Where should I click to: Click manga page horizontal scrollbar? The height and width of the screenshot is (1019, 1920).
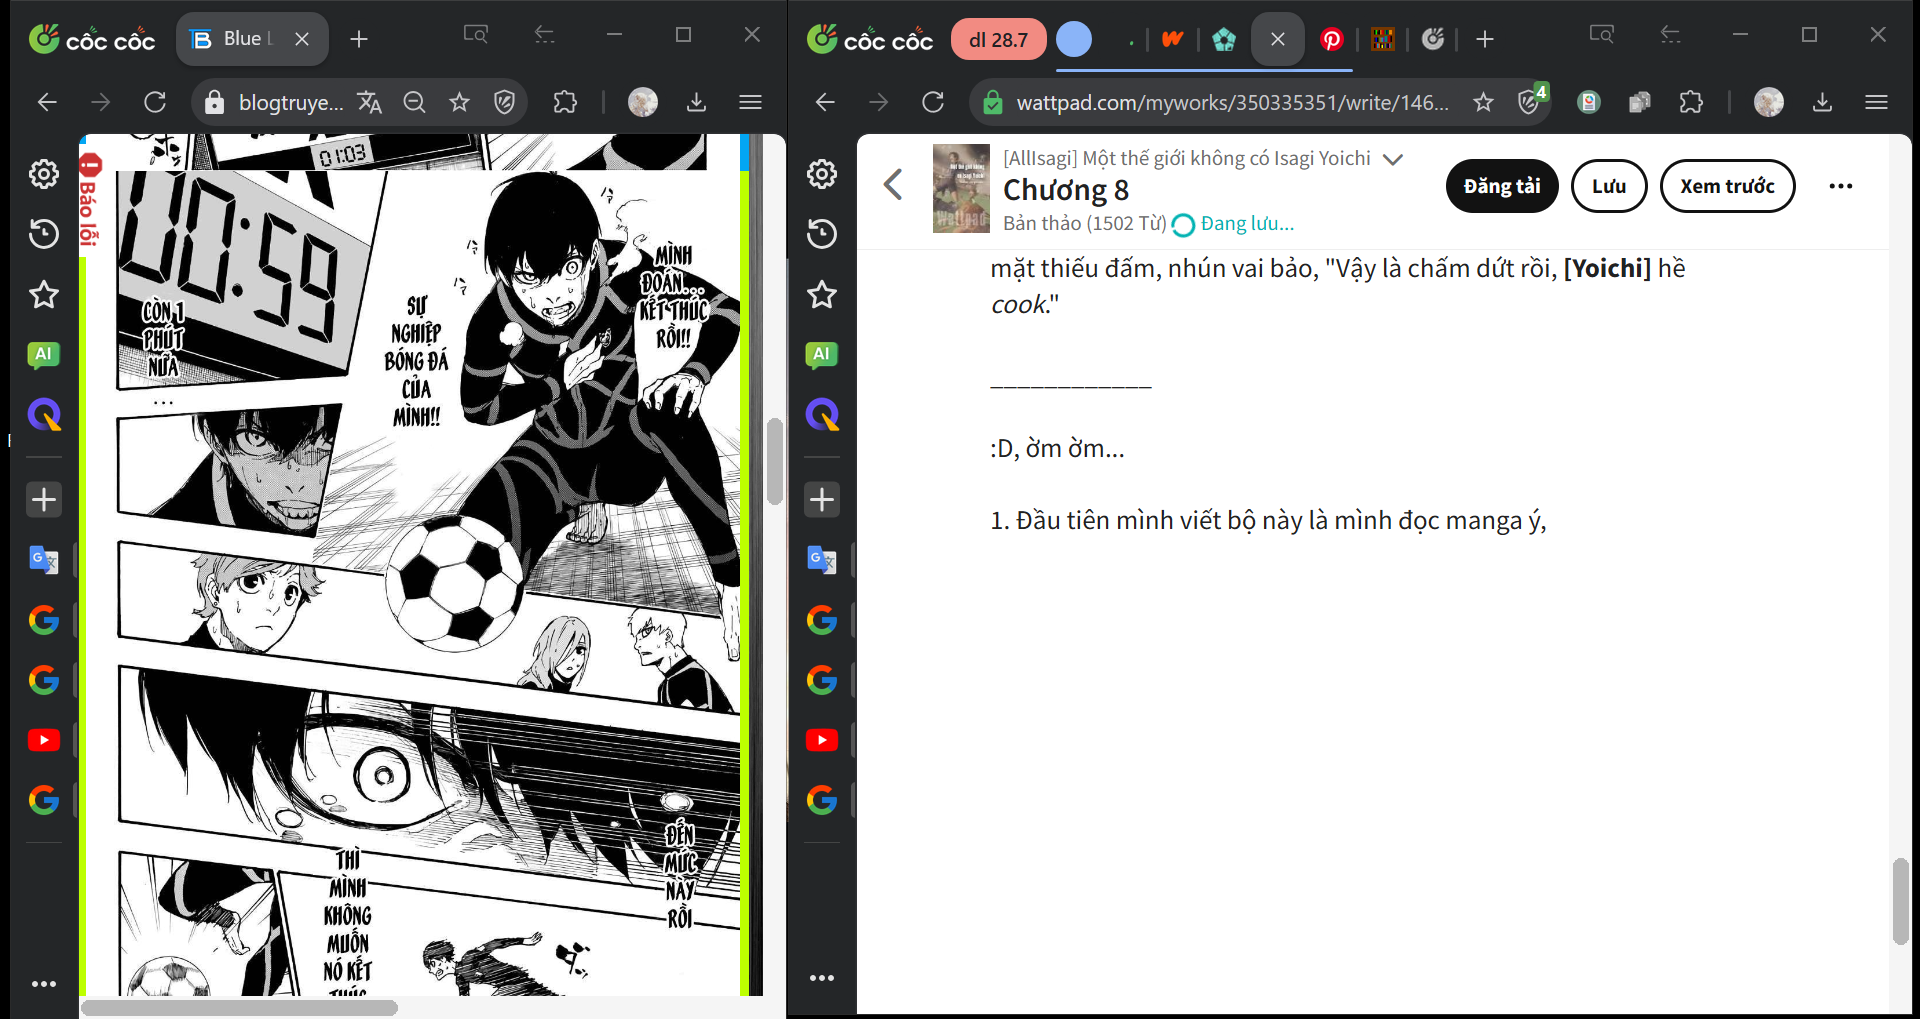point(240,1008)
